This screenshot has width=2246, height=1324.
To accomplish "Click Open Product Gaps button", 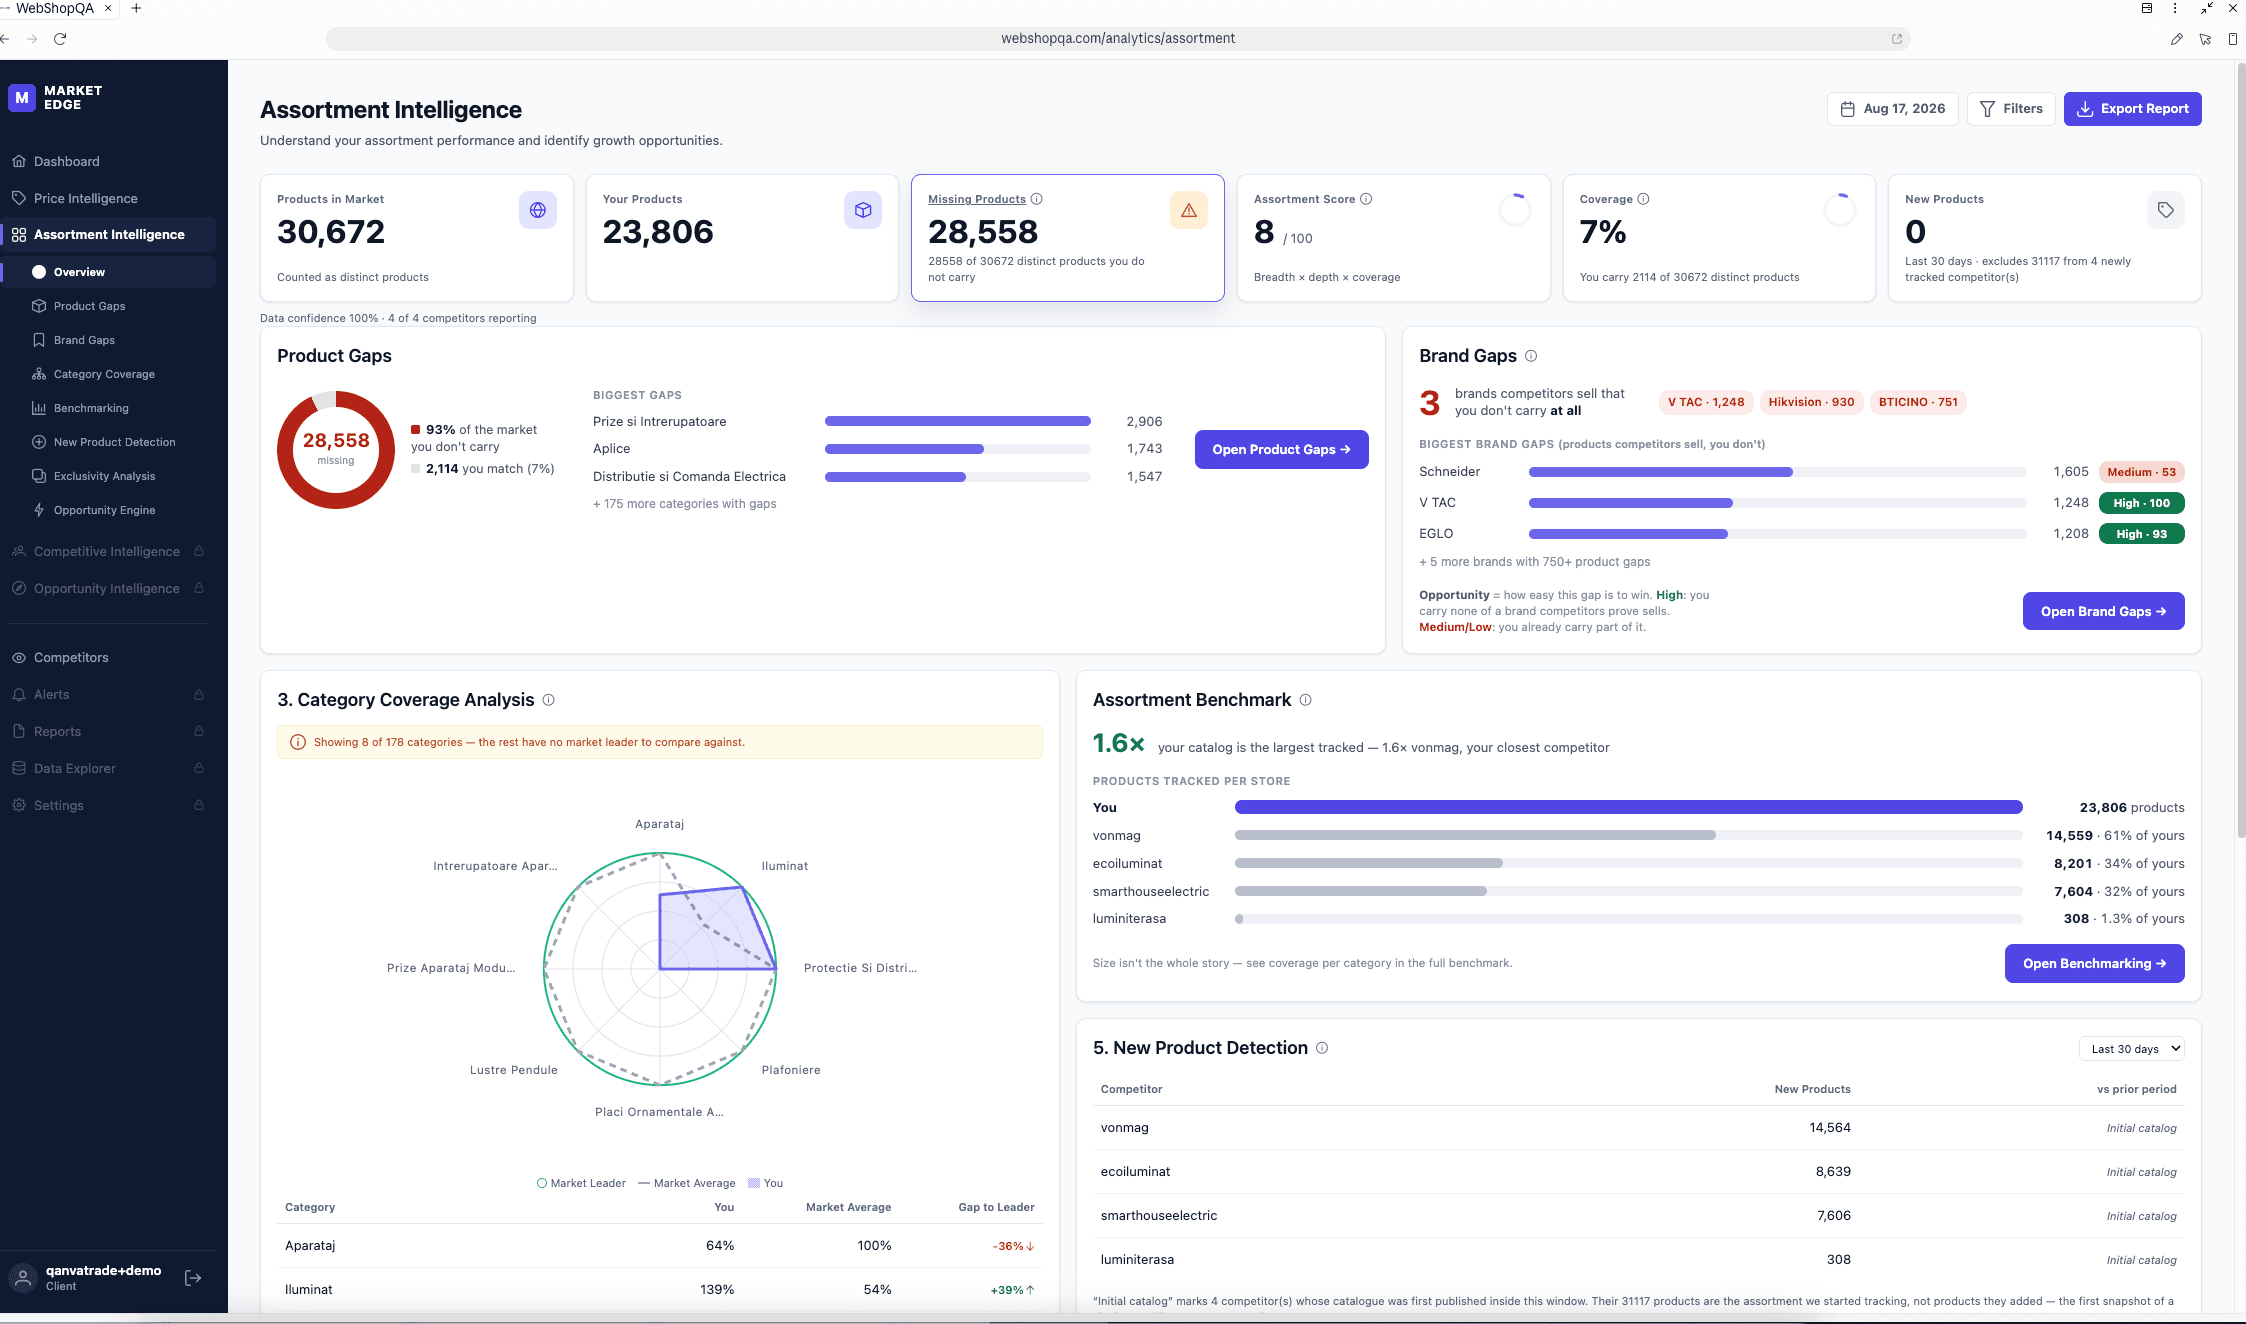I will pyautogui.click(x=1281, y=450).
